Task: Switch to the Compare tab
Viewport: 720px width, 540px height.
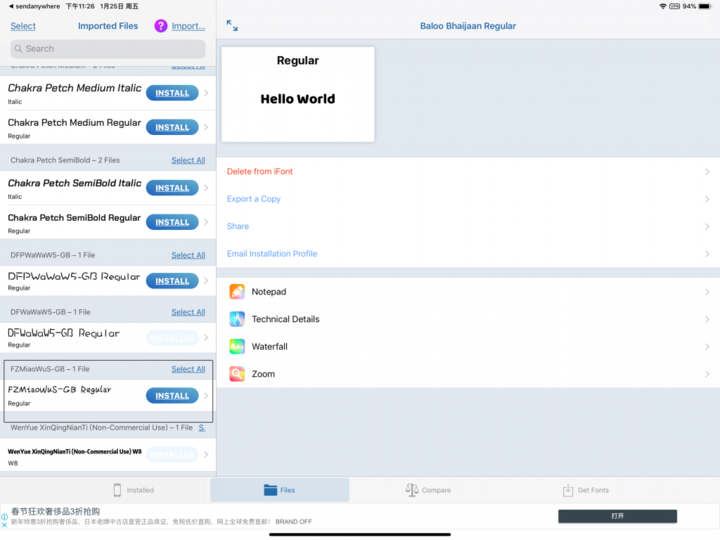Action: click(428, 490)
